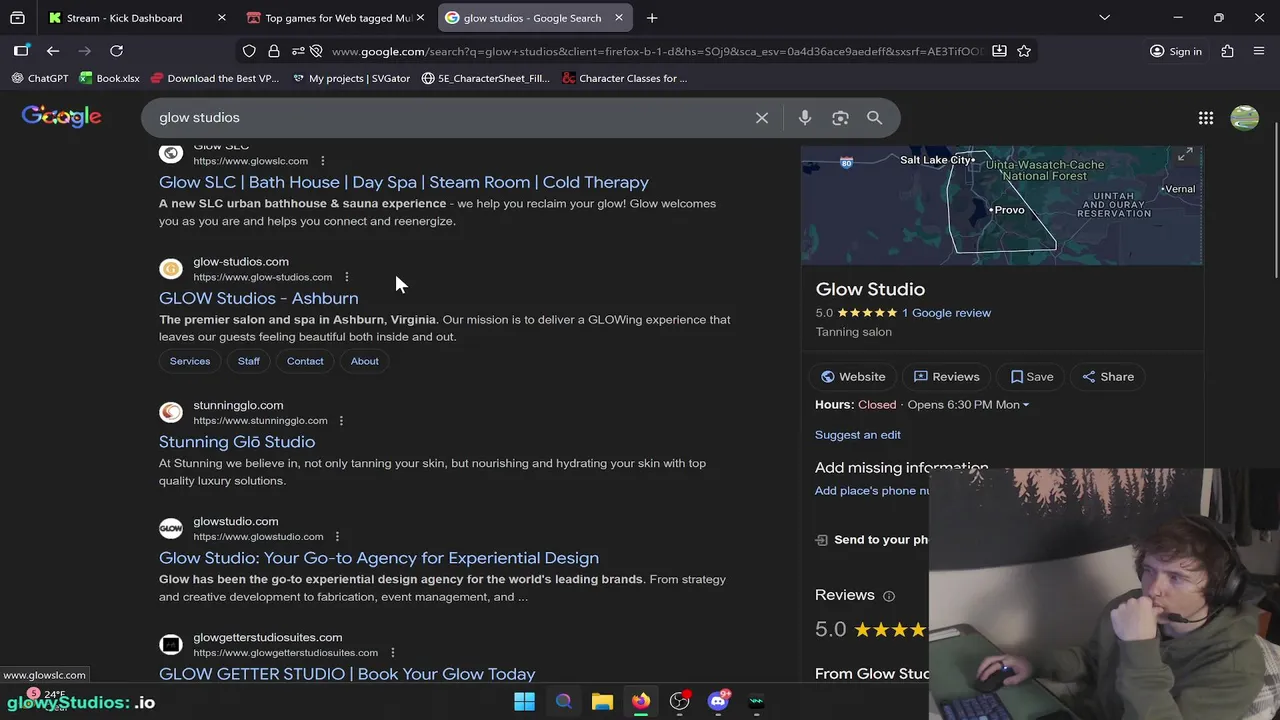Viewport: 1280px width, 720px height.
Task: Open the list all tabs chevron
Action: tap(1104, 18)
